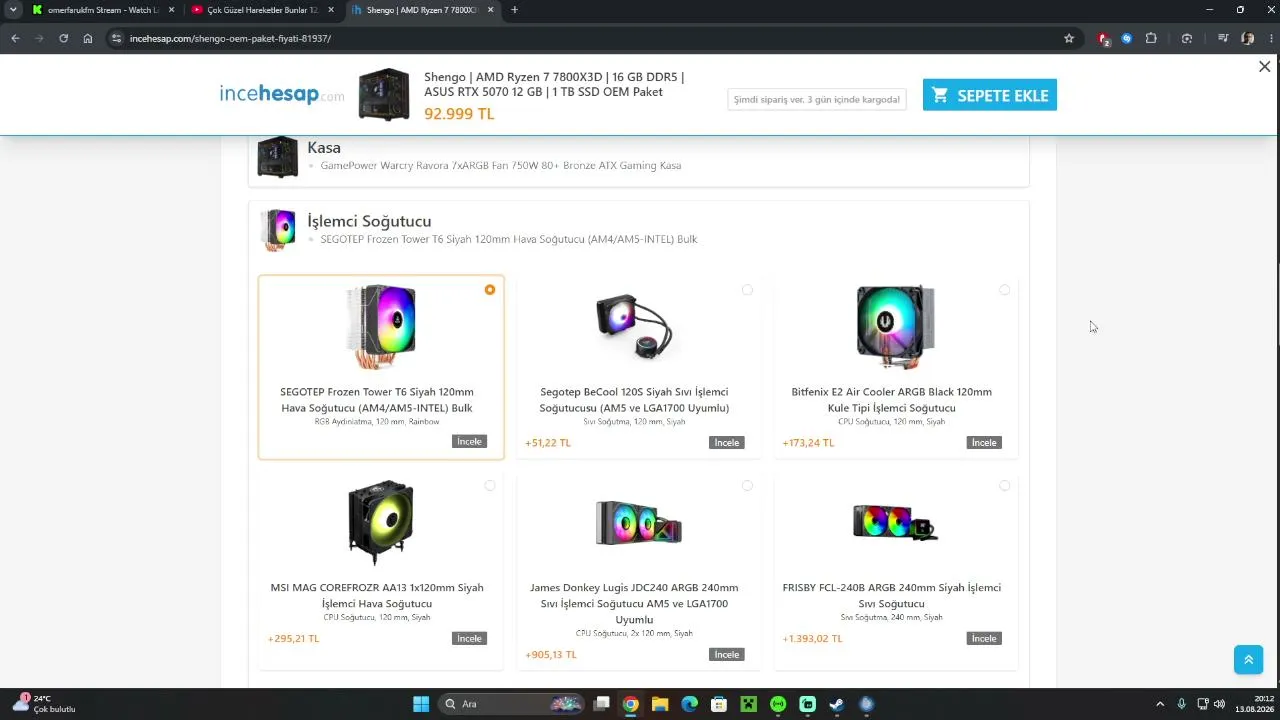Viewport: 1280px width, 720px height.
Task: Go back to the previous page
Action: click(x=15, y=38)
